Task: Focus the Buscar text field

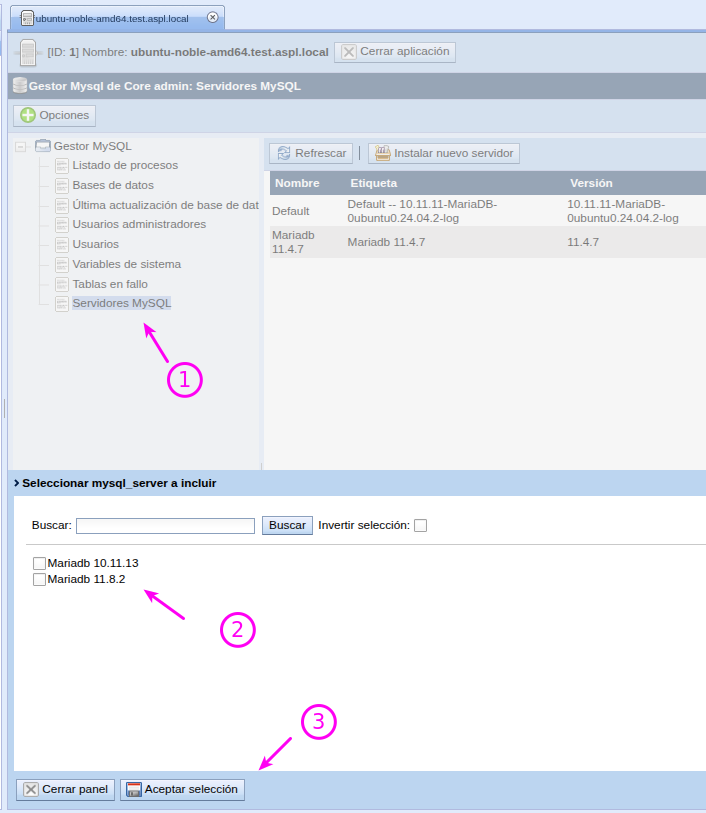Action: [x=165, y=526]
